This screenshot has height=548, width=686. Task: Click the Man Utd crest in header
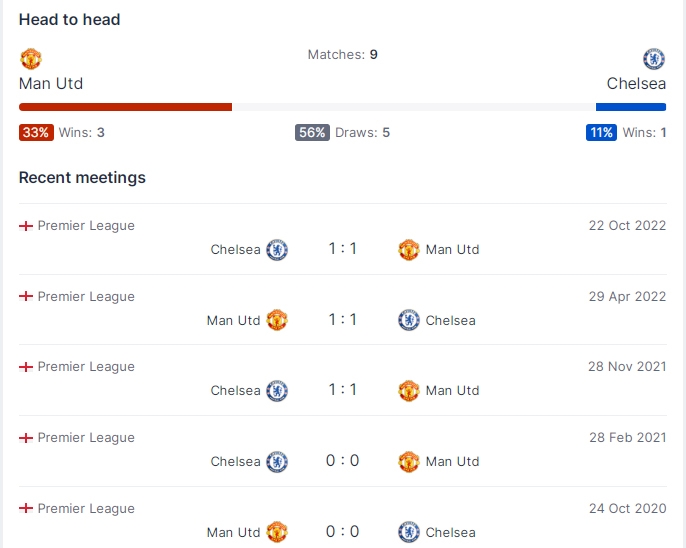(31, 59)
